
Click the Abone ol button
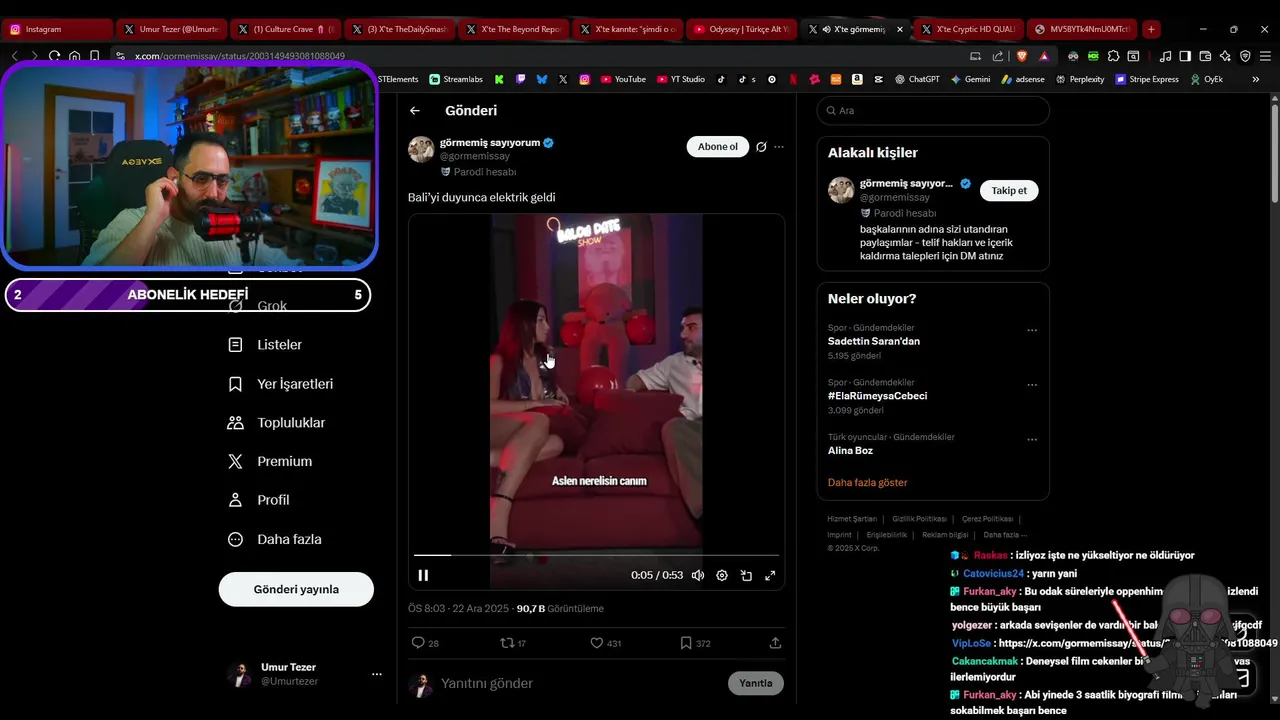point(718,147)
